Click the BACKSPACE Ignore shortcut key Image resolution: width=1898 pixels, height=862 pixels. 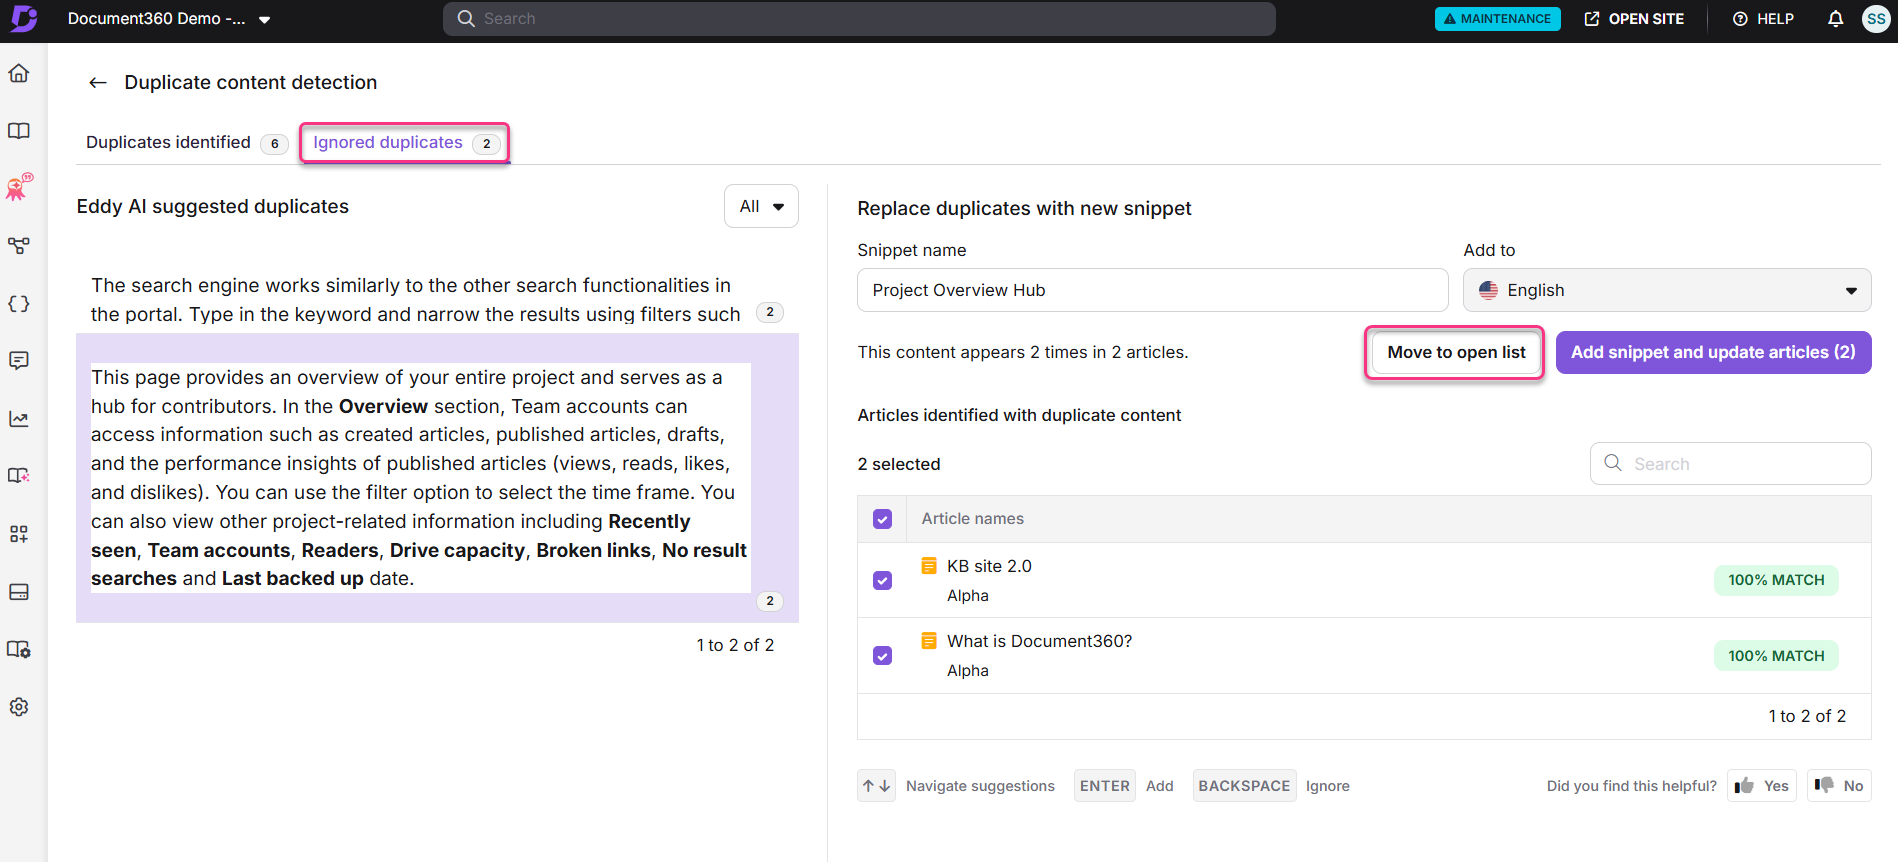[x=1244, y=786]
